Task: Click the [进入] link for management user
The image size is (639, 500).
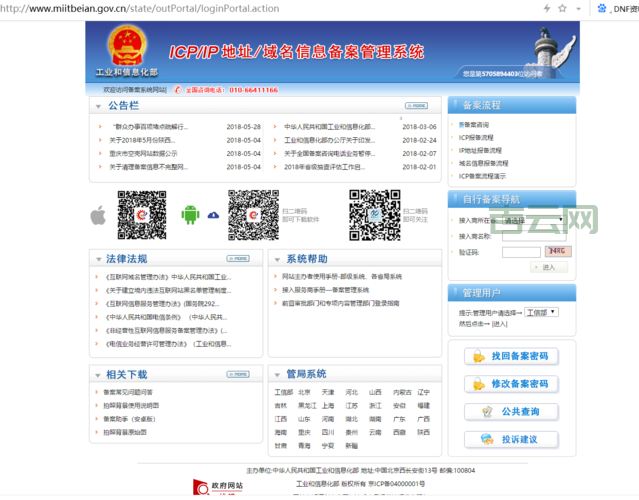Action: tap(499, 324)
